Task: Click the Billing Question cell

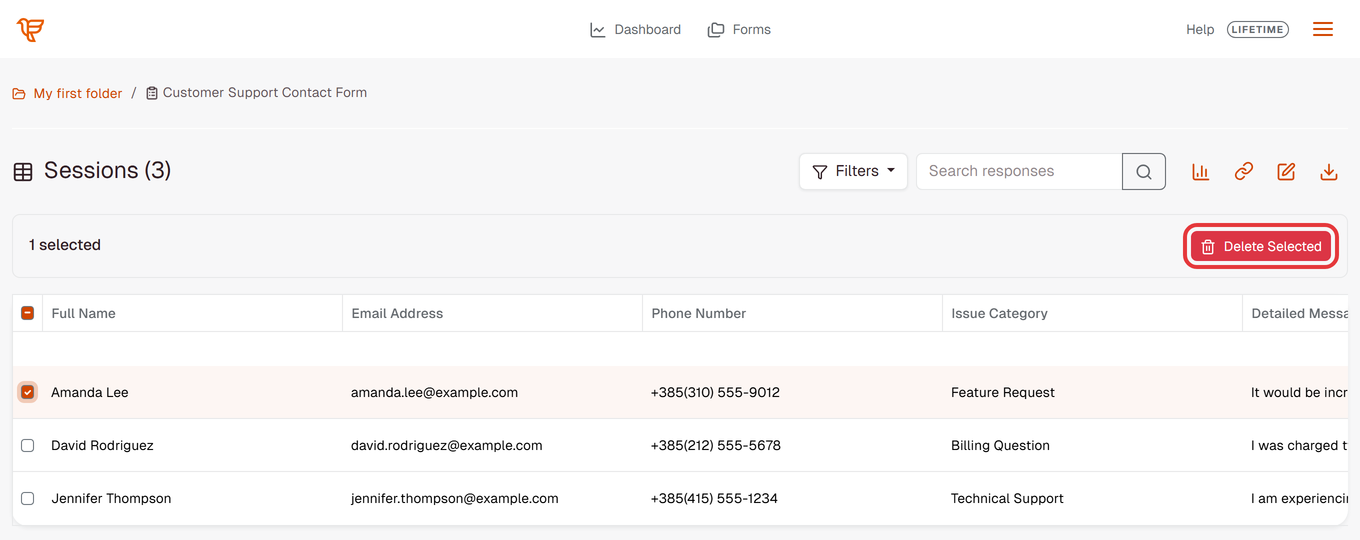Action: 1000,445
